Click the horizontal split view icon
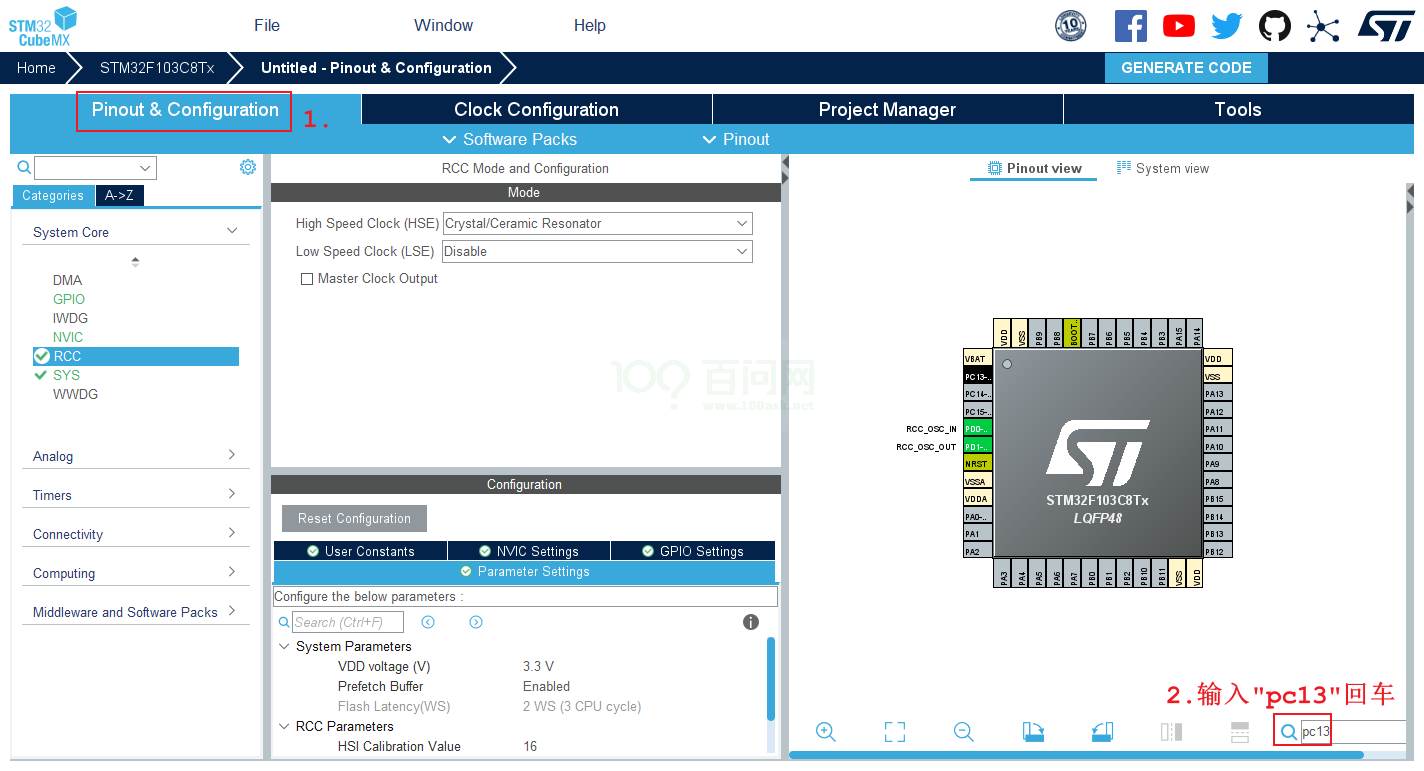This screenshot has height=771, width=1424. click(1240, 732)
